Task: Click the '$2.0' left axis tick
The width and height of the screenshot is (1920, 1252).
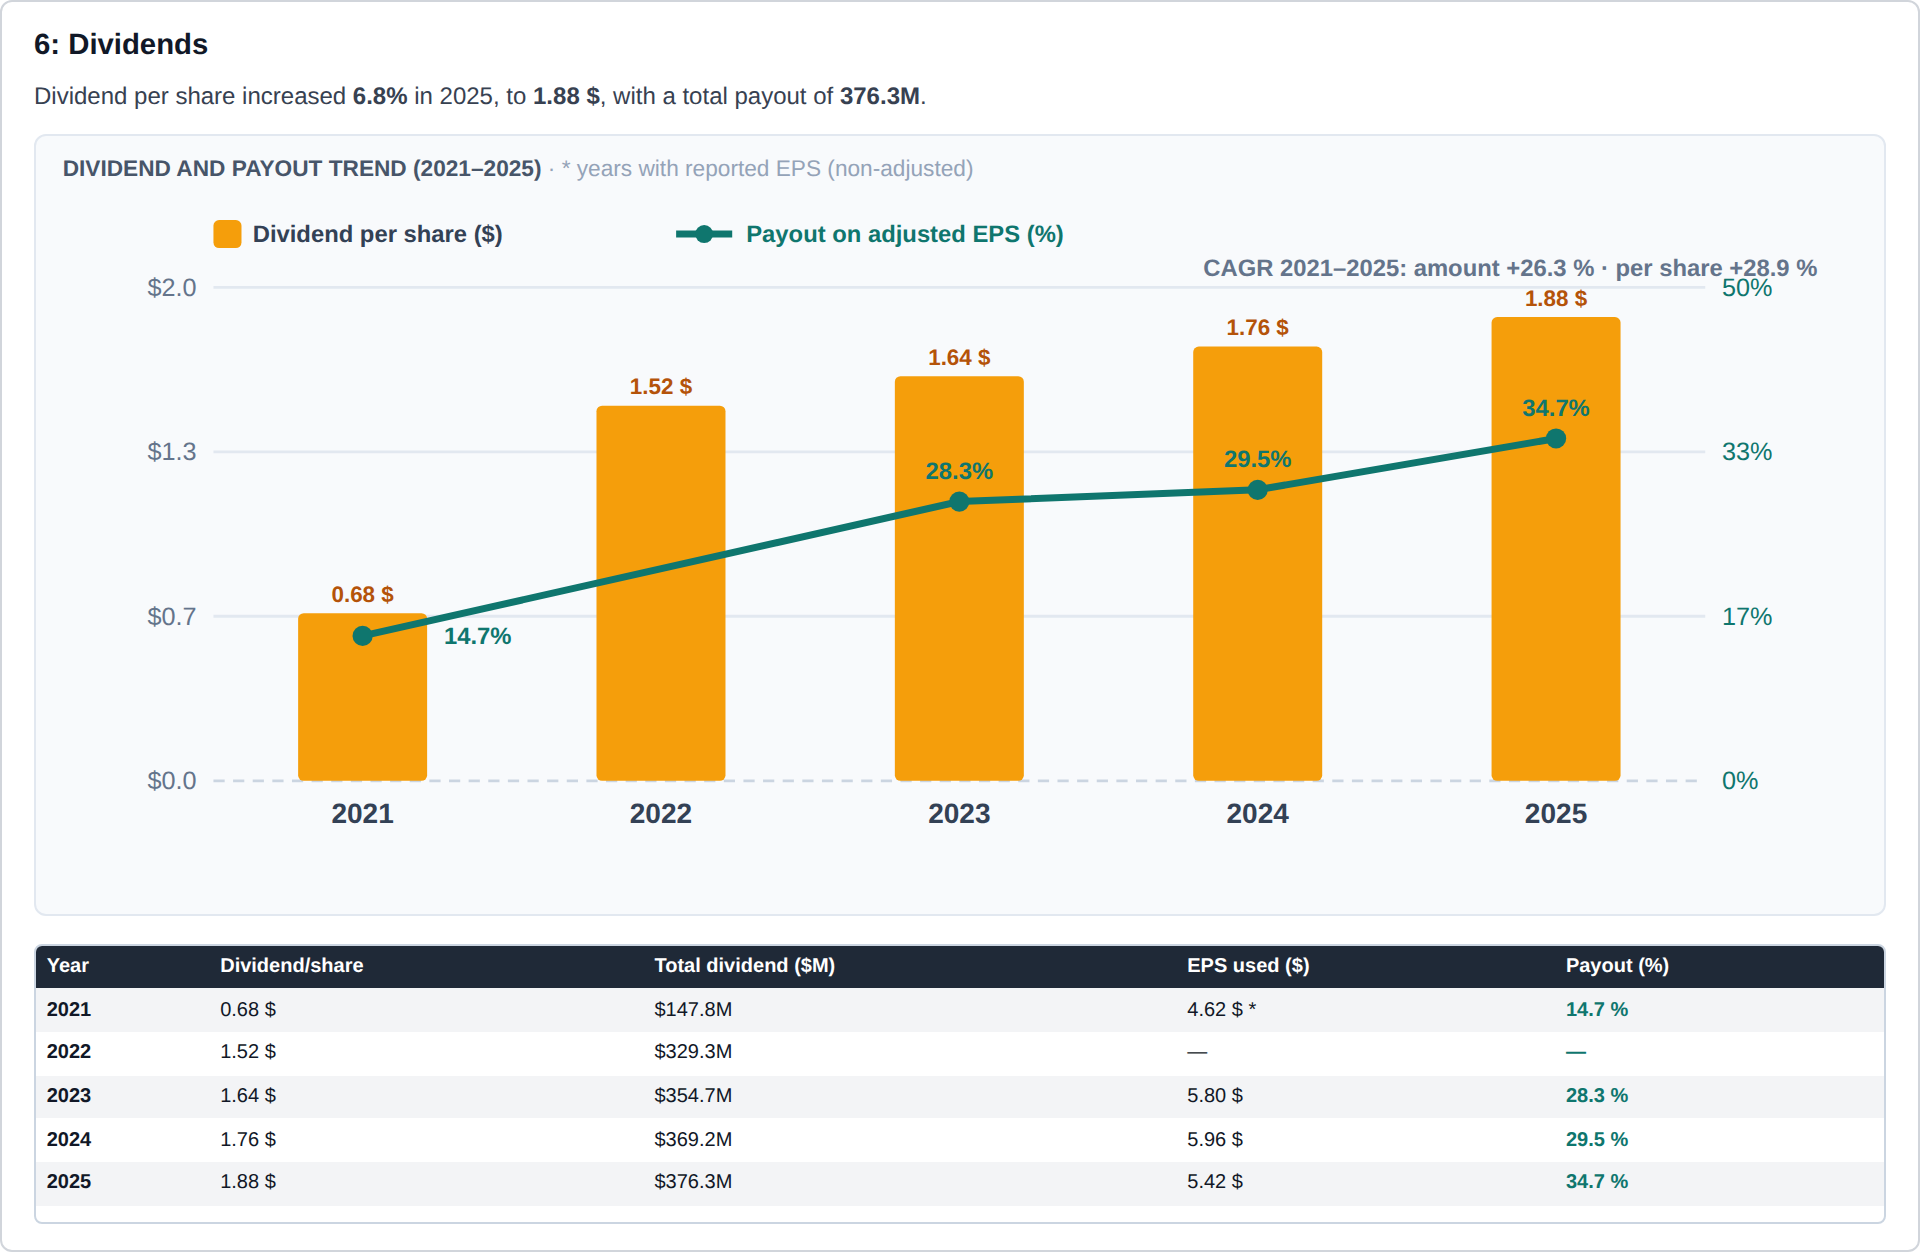Action: (x=172, y=288)
